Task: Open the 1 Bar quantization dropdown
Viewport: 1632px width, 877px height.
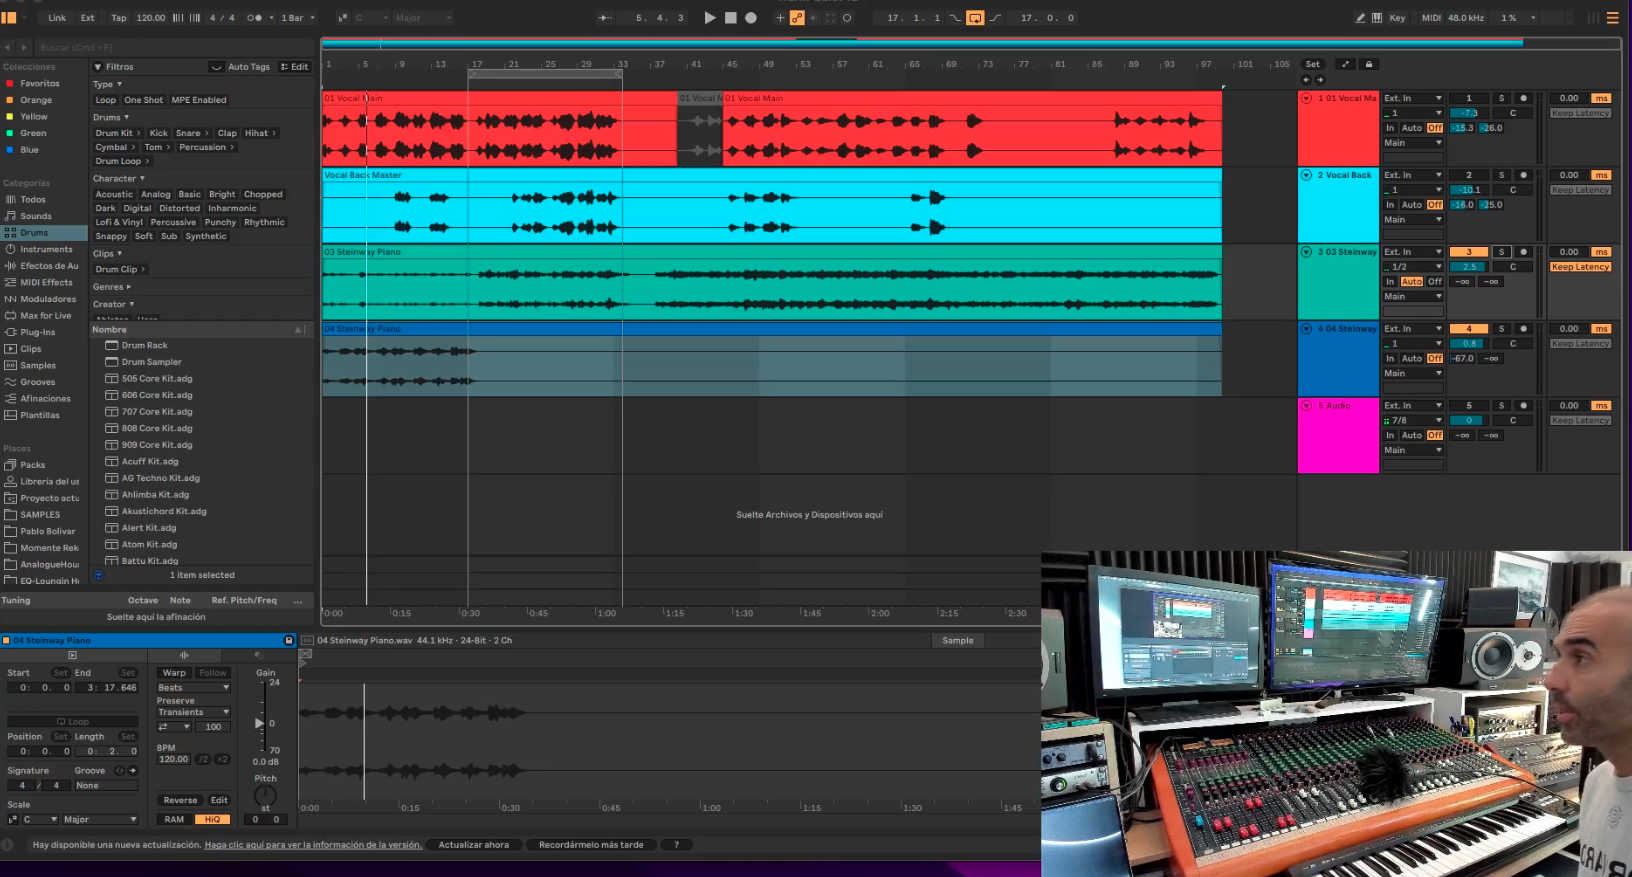Action: [297, 18]
